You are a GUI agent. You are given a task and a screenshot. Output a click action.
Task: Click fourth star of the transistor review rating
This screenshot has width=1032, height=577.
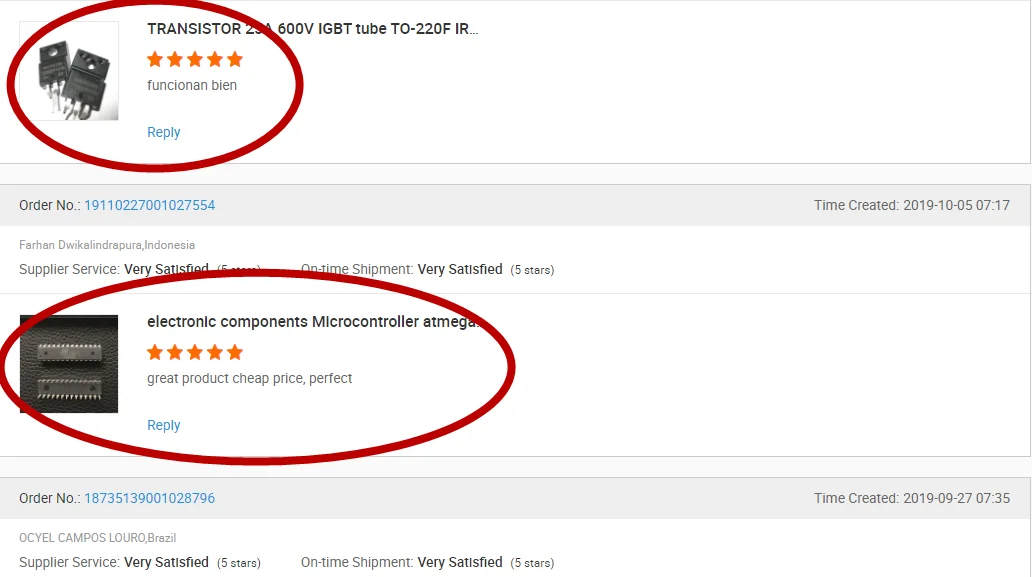[215, 60]
